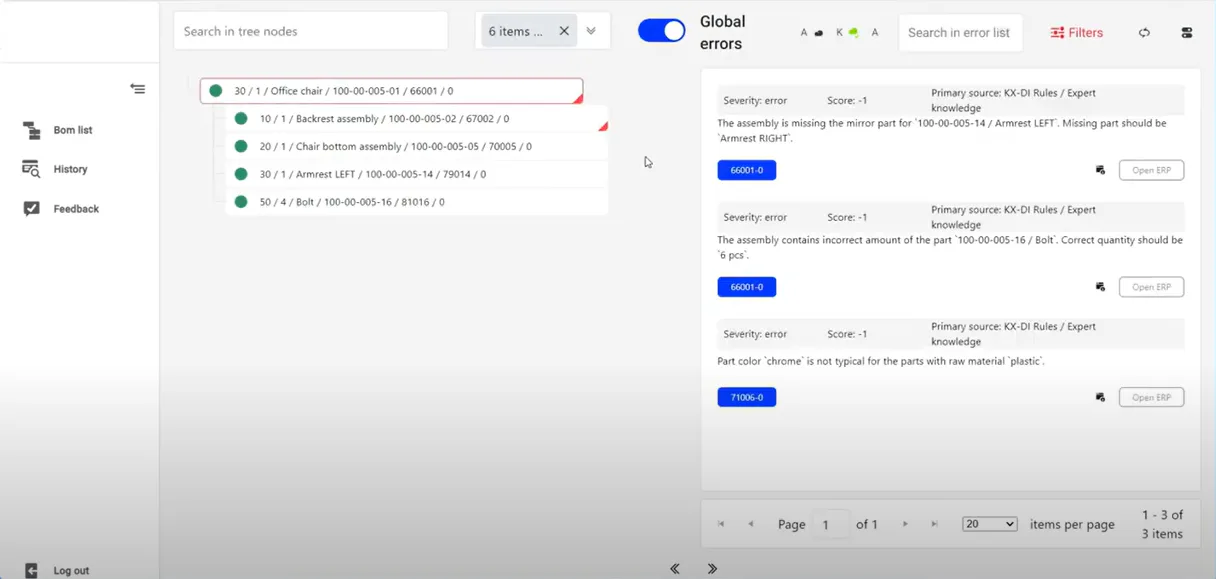The image size is (1216, 579).
Task: Click red error corner on Backrest assembly
Action: pyautogui.click(x=603, y=127)
